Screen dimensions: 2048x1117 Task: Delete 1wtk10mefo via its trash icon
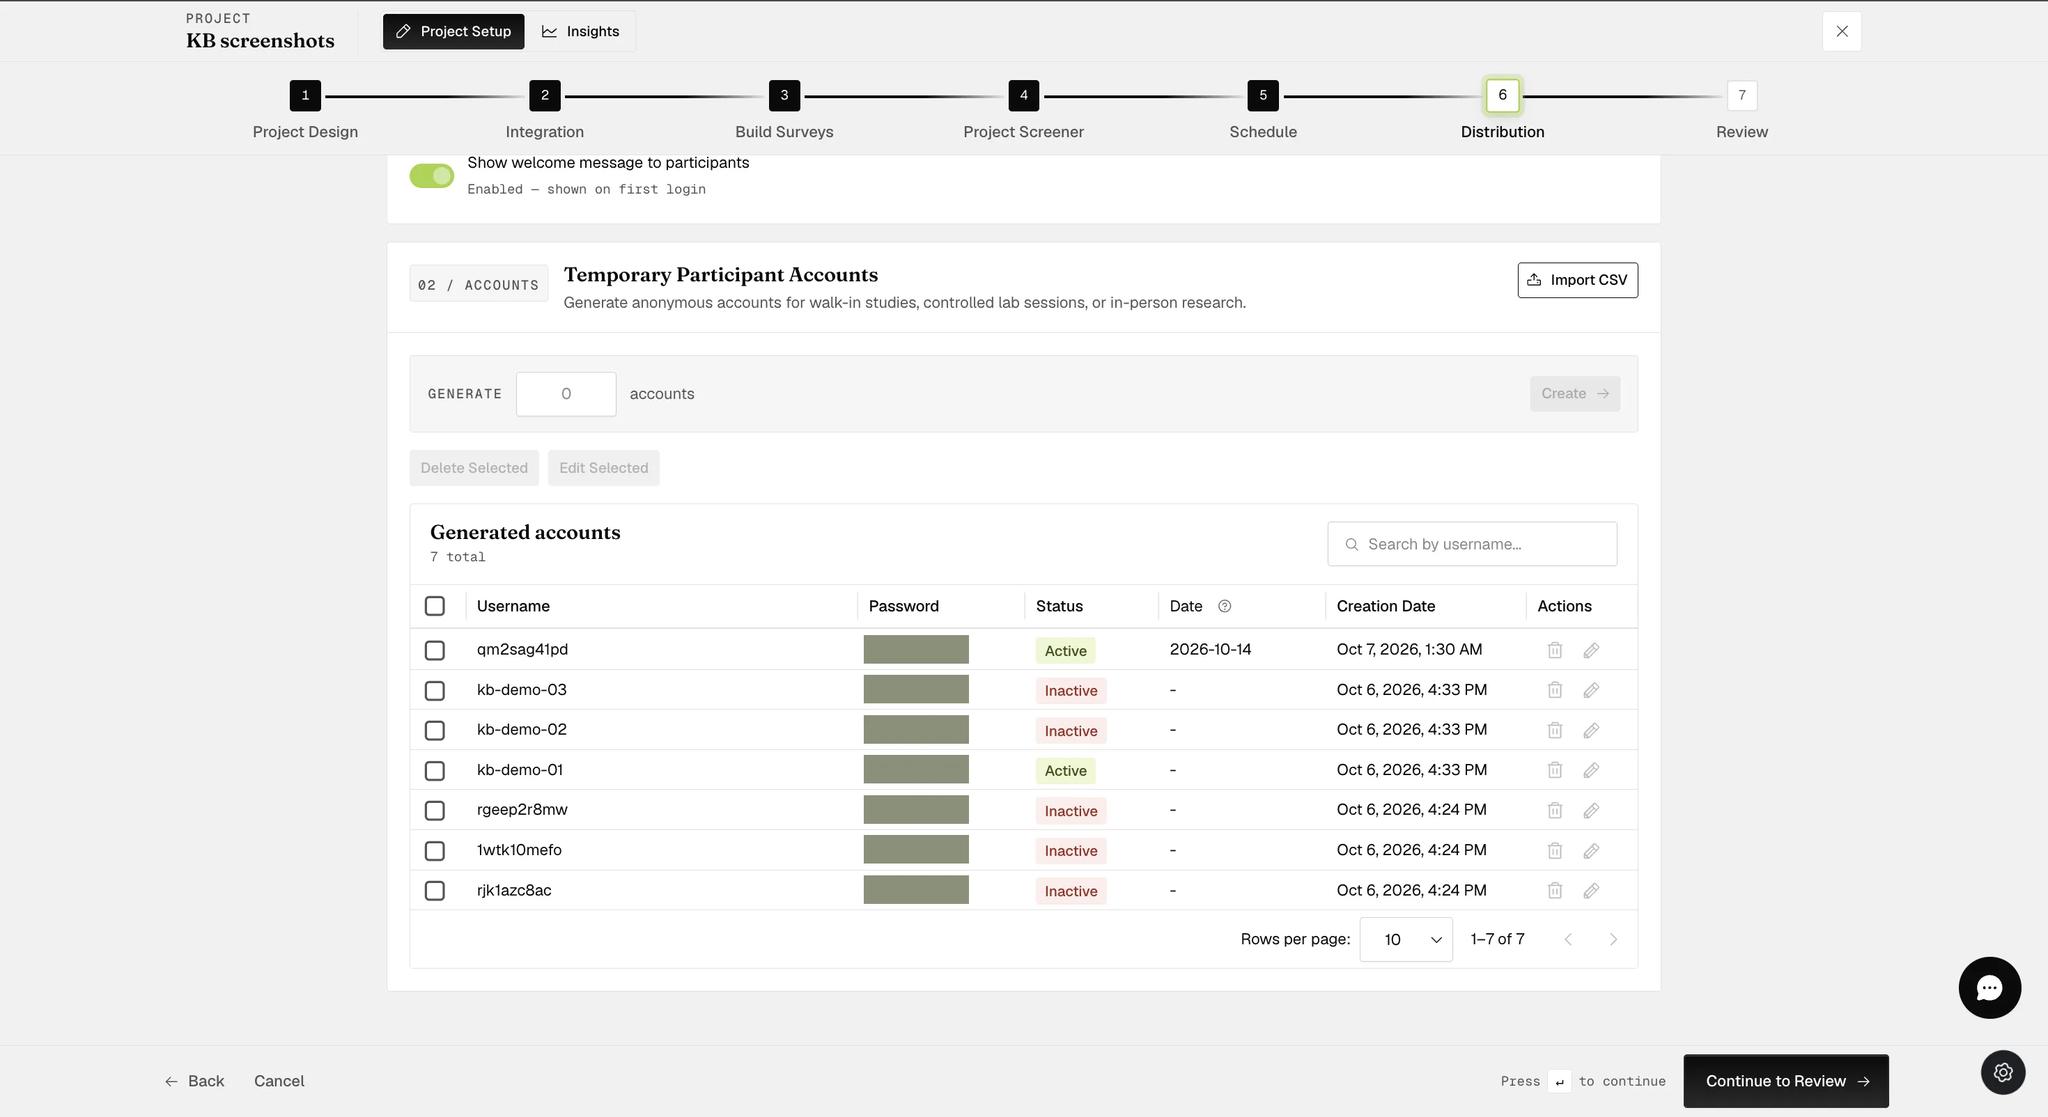click(1554, 850)
